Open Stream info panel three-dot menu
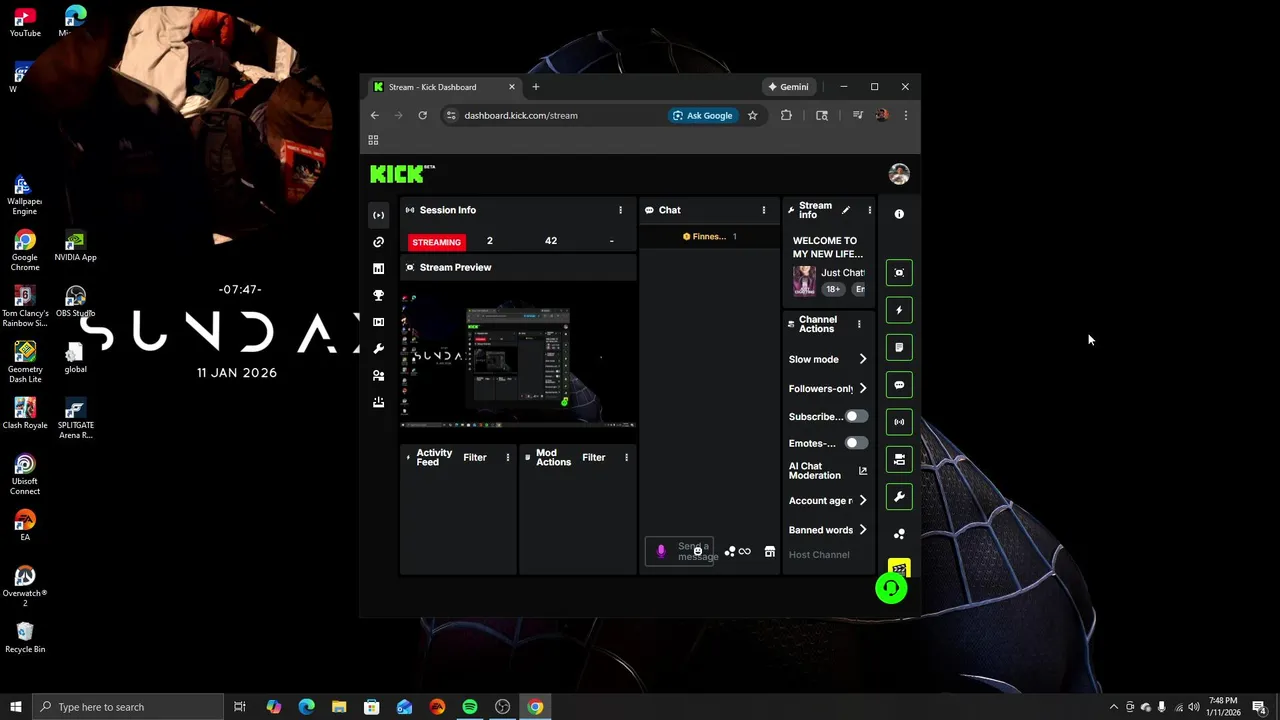The width and height of the screenshot is (1280, 720). point(869,210)
